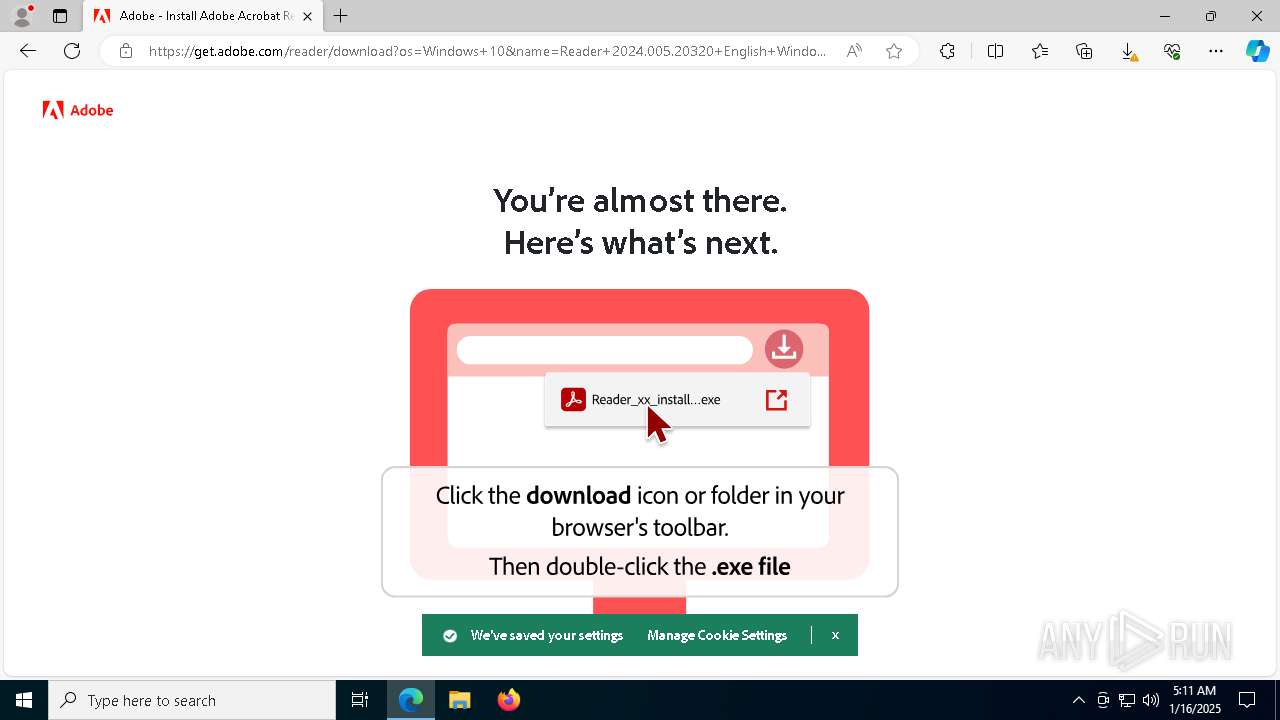Open the clock and calendar

(x=1194, y=700)
